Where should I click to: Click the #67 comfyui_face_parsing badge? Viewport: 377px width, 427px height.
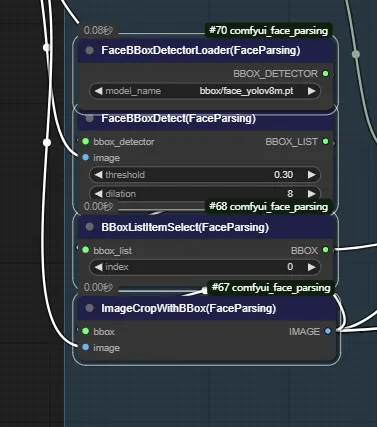[271, 287]
